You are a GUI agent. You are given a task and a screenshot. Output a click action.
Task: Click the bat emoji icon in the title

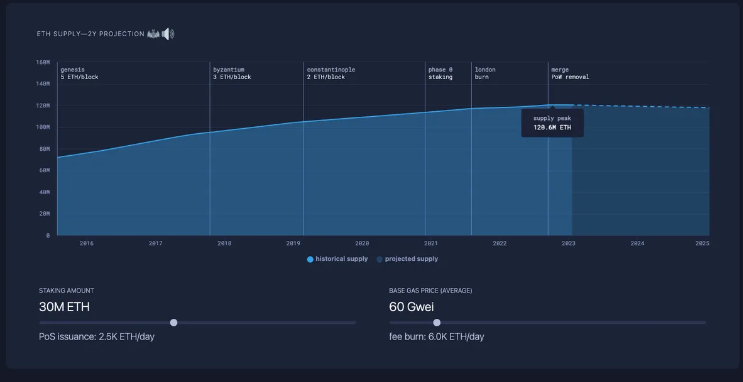pyautogui.click(x=153, y=34)
